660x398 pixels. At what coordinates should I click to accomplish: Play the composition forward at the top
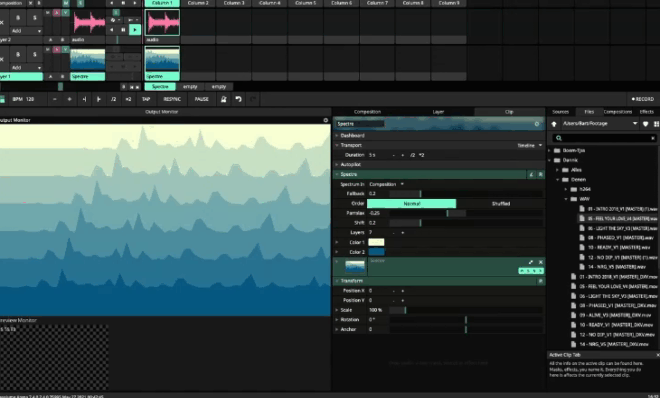click(135, 3)
